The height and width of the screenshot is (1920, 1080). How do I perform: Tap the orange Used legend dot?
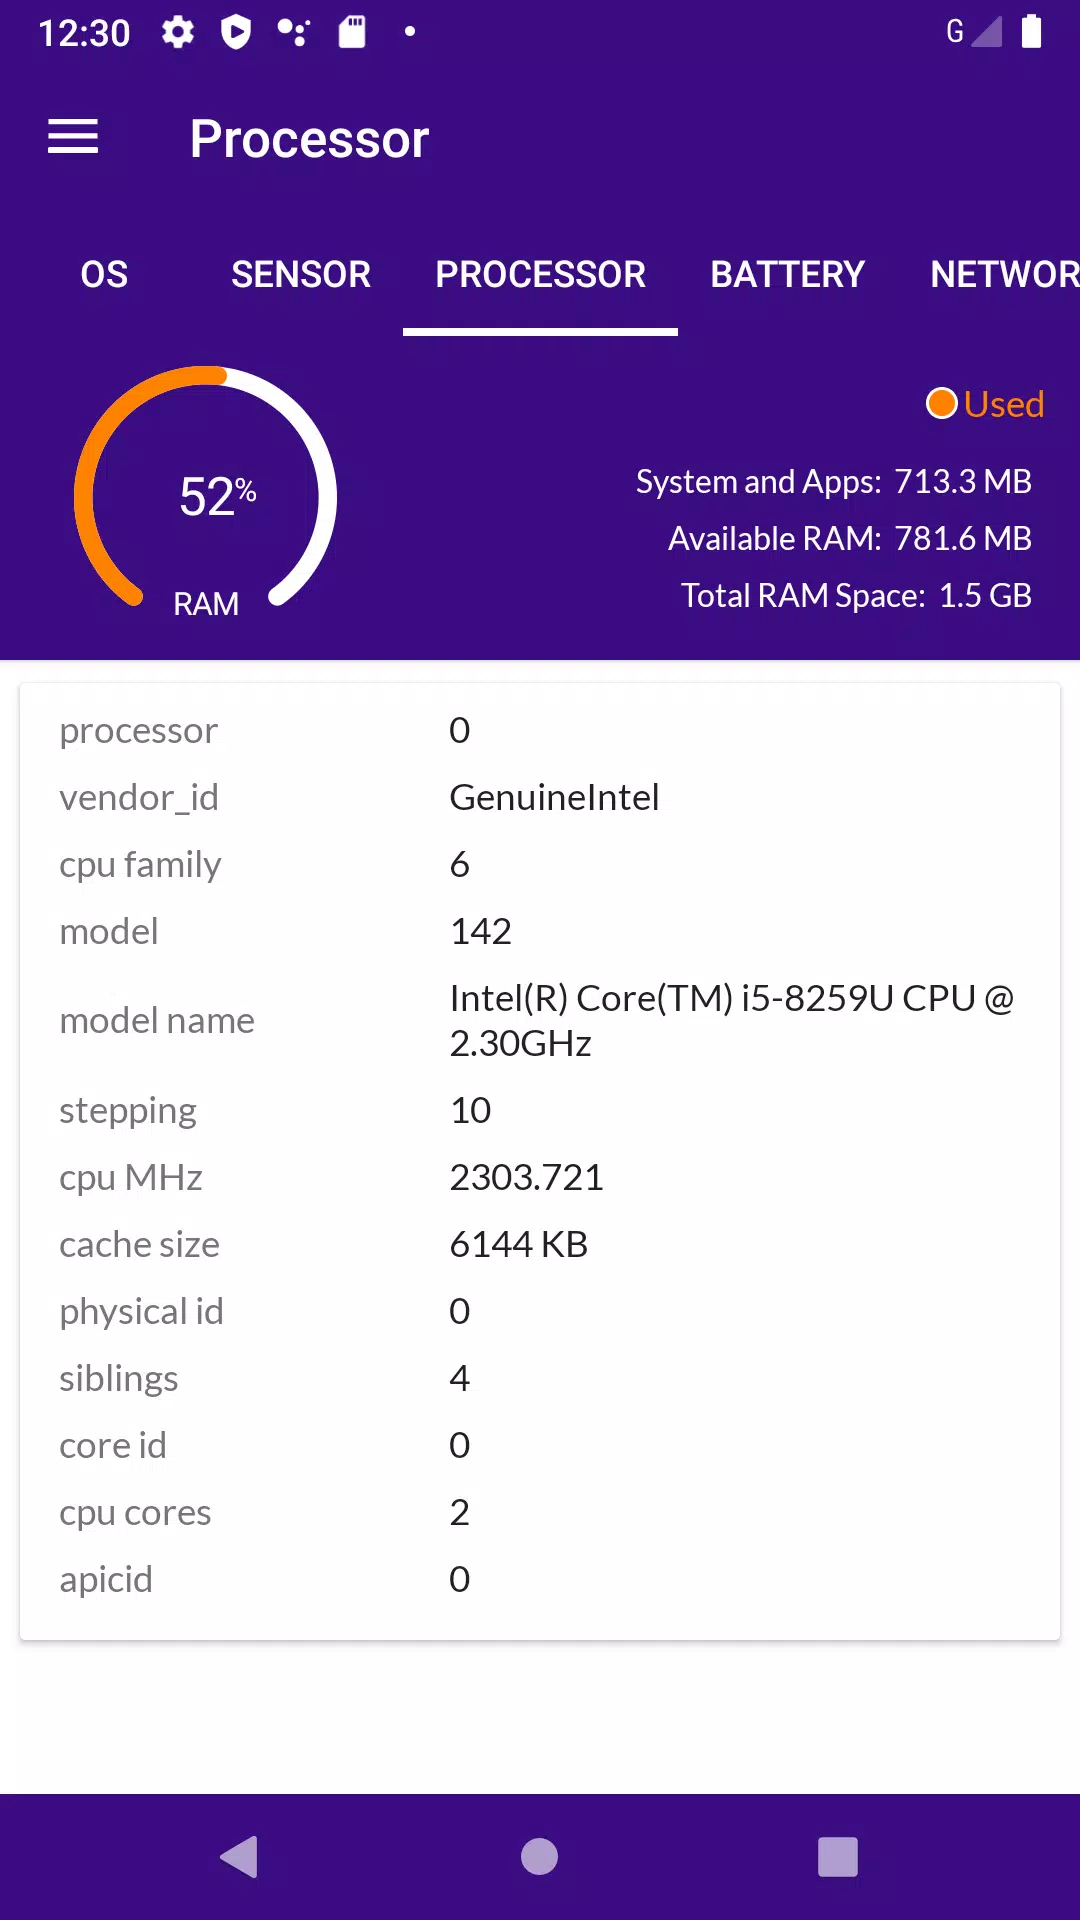[x=941, y=404]
